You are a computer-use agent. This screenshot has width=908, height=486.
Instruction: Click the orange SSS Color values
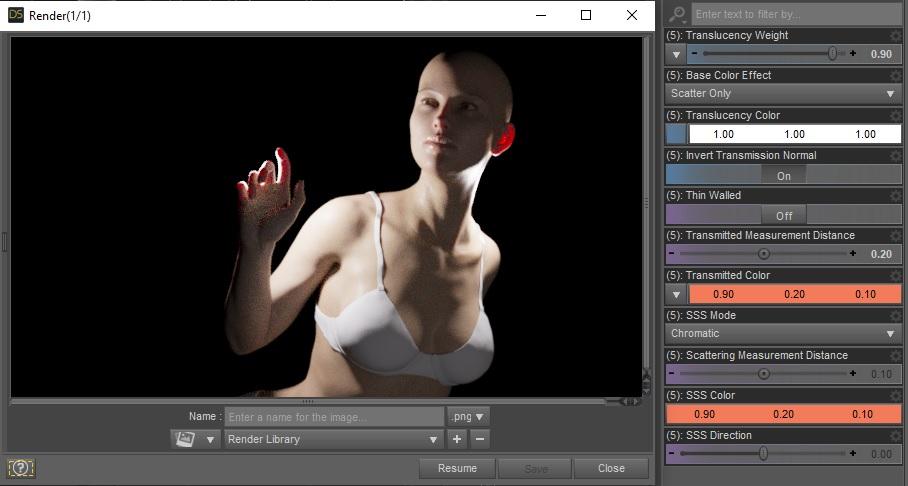(x=783, y=414)
